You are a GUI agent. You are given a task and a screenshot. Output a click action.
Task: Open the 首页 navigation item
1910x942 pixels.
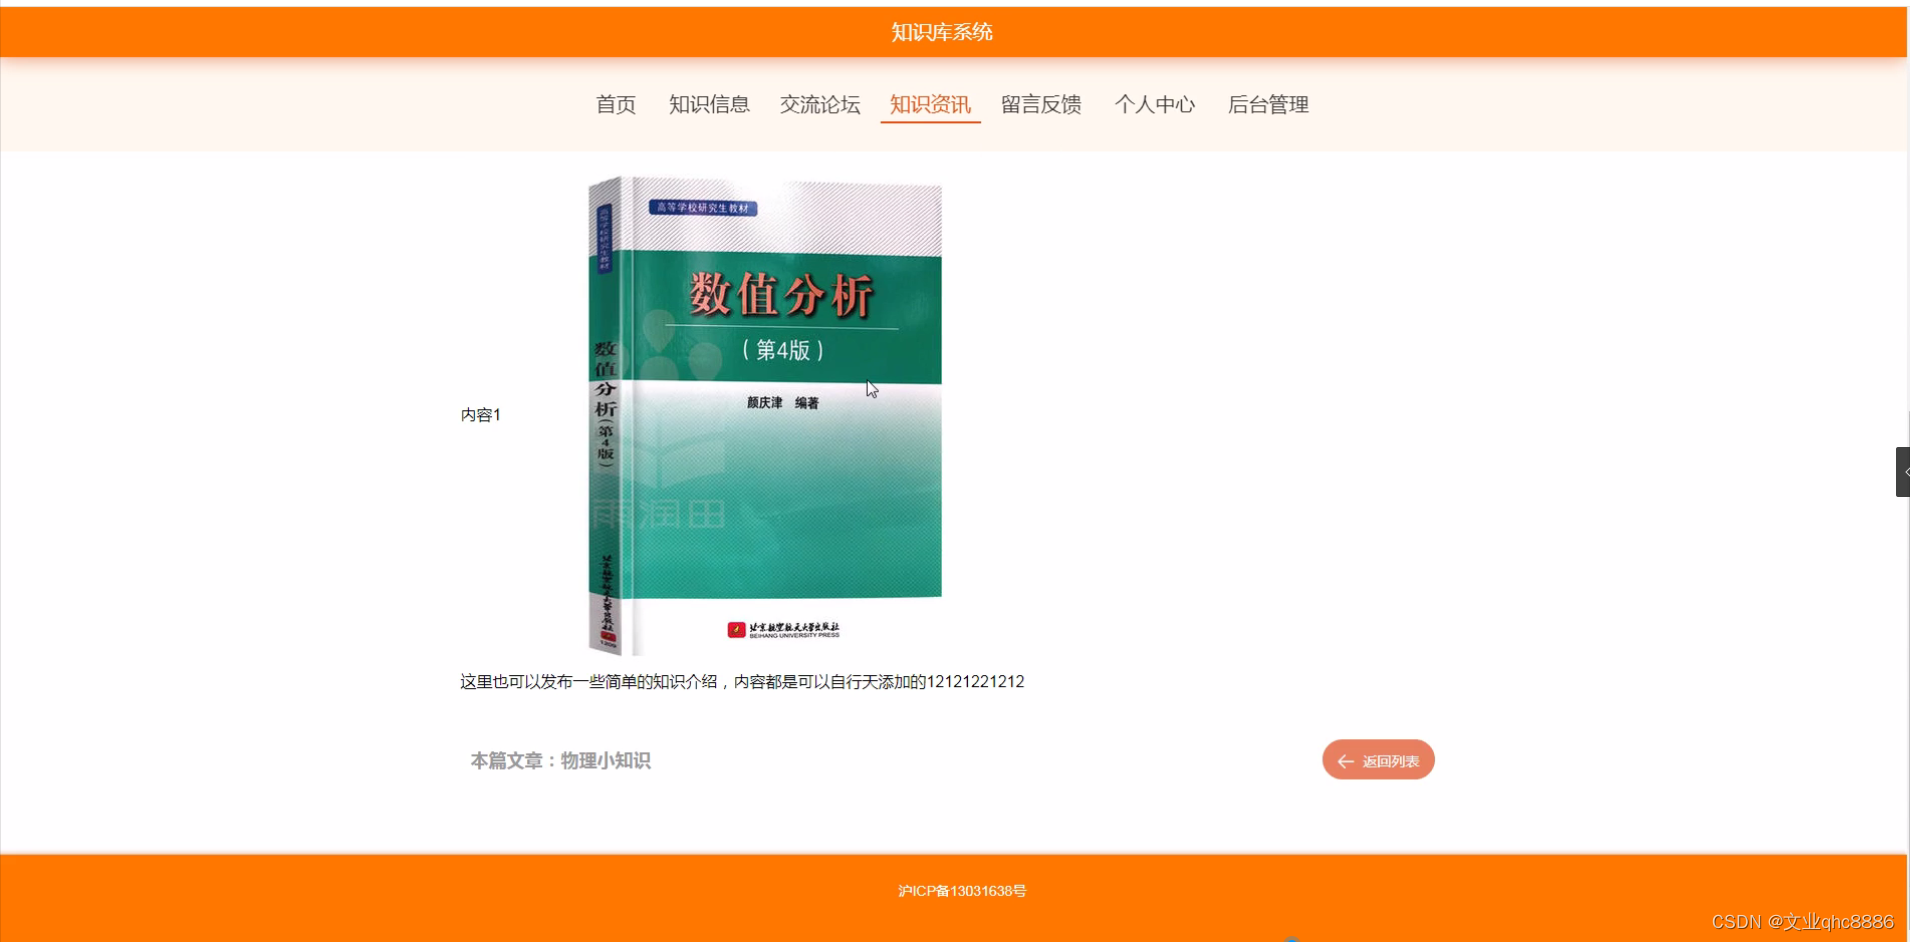point(616,105)
